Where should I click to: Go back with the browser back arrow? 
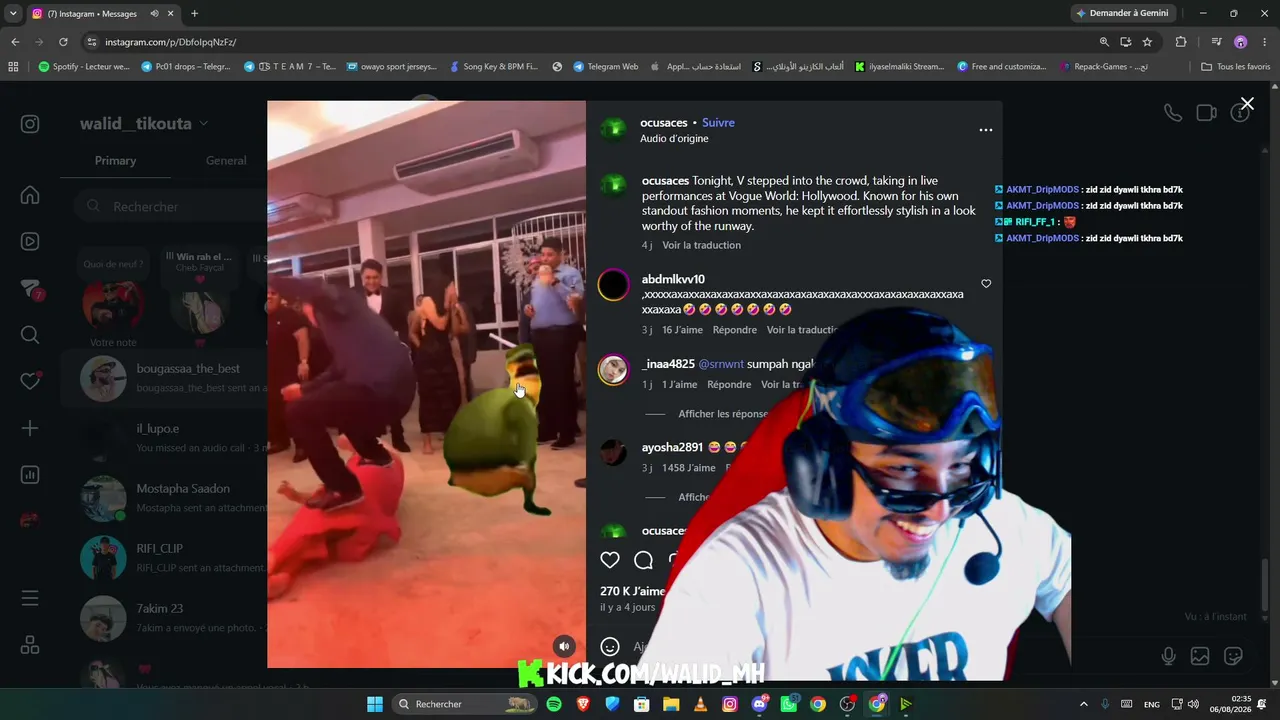point(15,42)
